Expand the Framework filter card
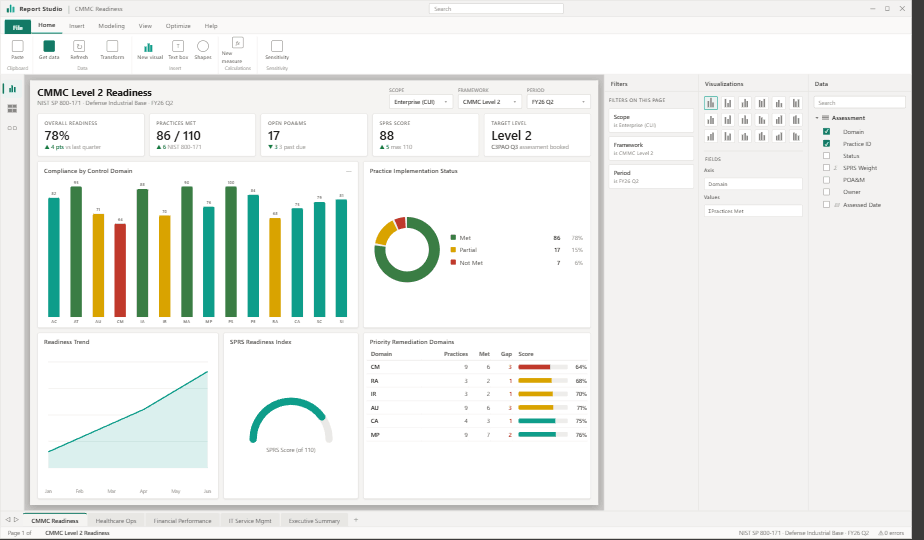Image resolution: width=924 pixels, height=540 pixels. coord(651,149)
